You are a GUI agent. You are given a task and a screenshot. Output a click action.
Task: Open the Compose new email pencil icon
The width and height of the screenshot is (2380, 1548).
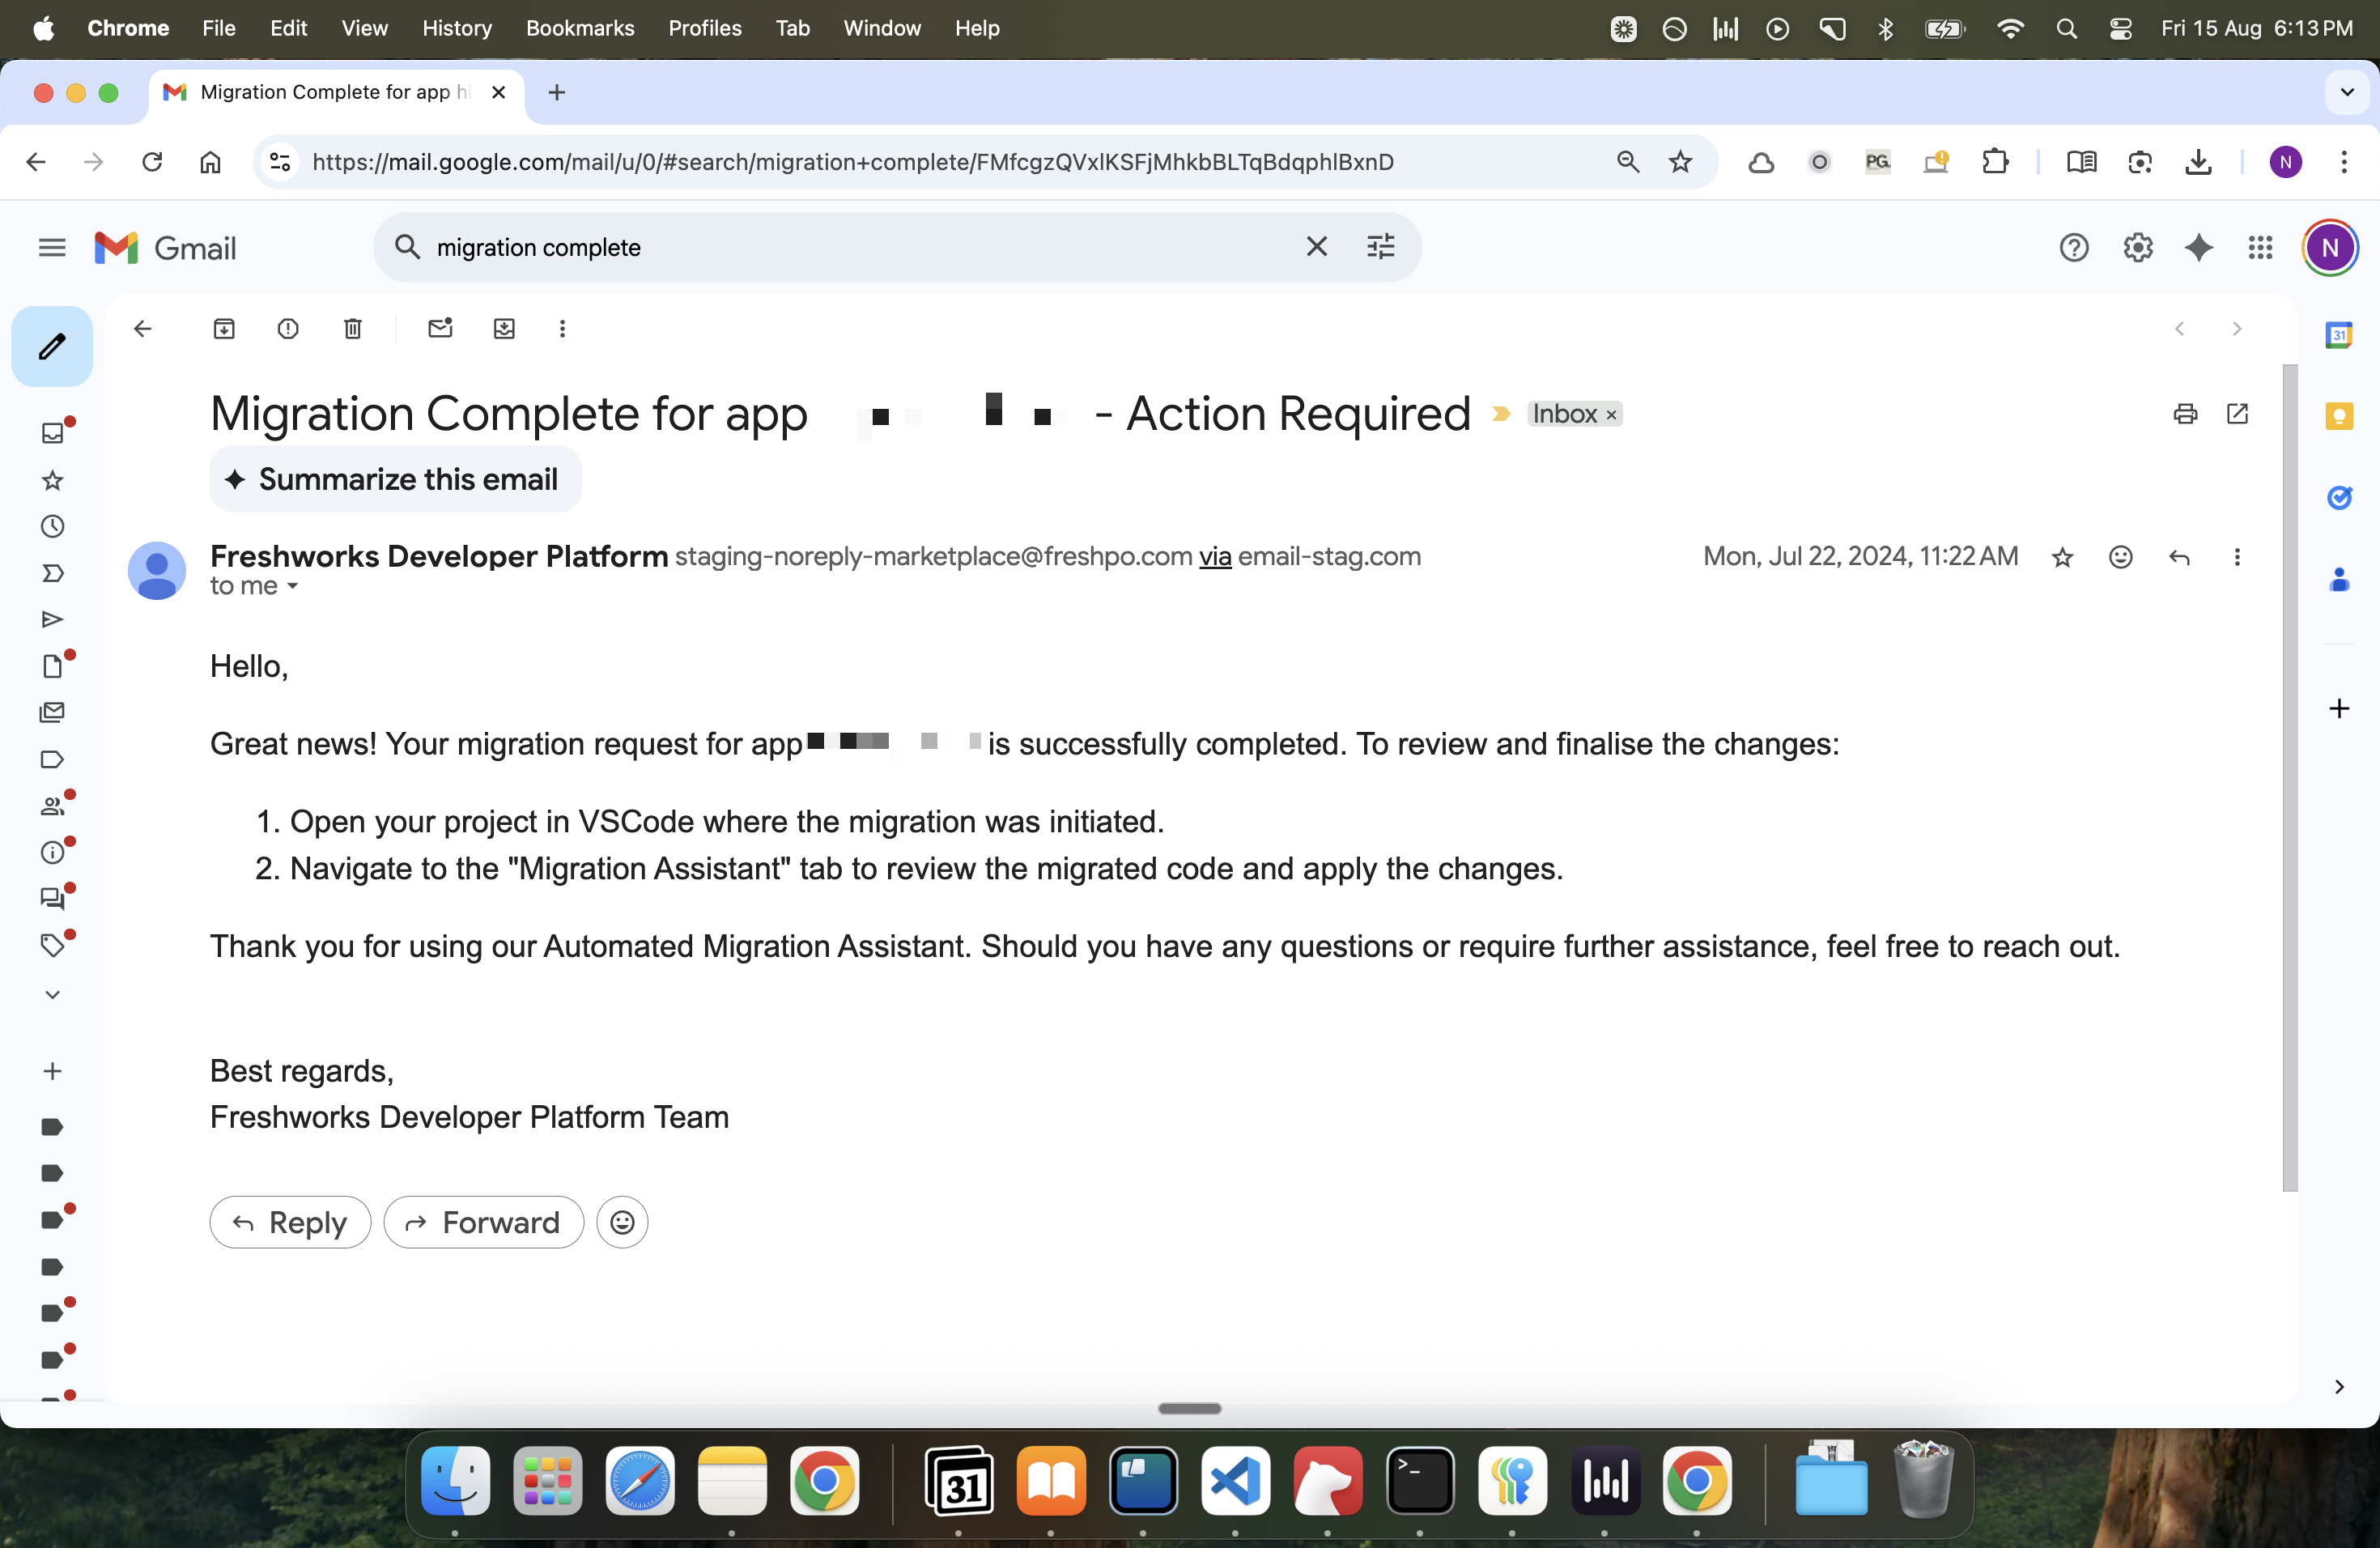(51, 346)
